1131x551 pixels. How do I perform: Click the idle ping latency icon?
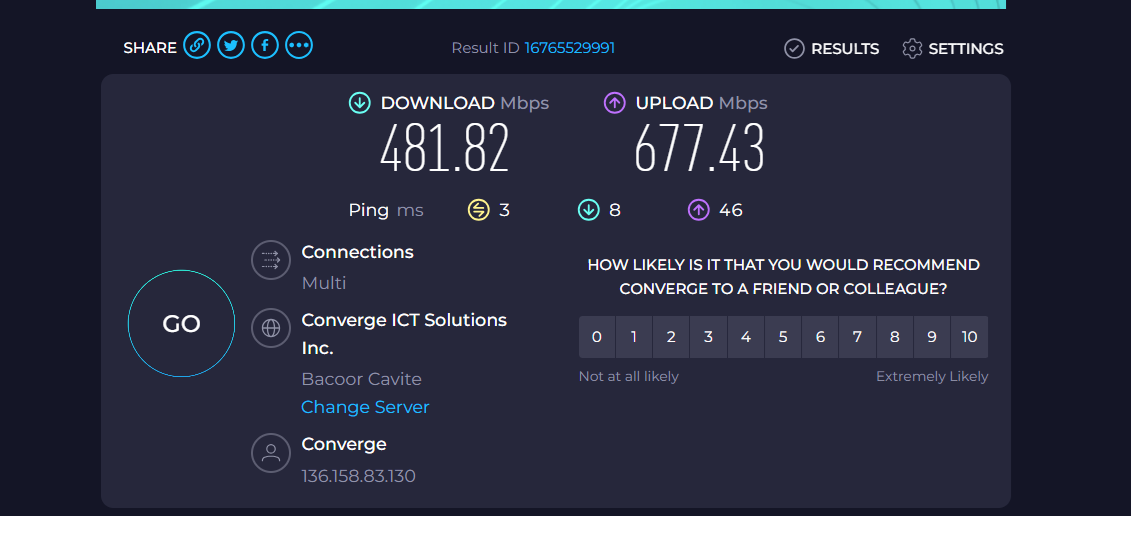click(x=479, y=210)
